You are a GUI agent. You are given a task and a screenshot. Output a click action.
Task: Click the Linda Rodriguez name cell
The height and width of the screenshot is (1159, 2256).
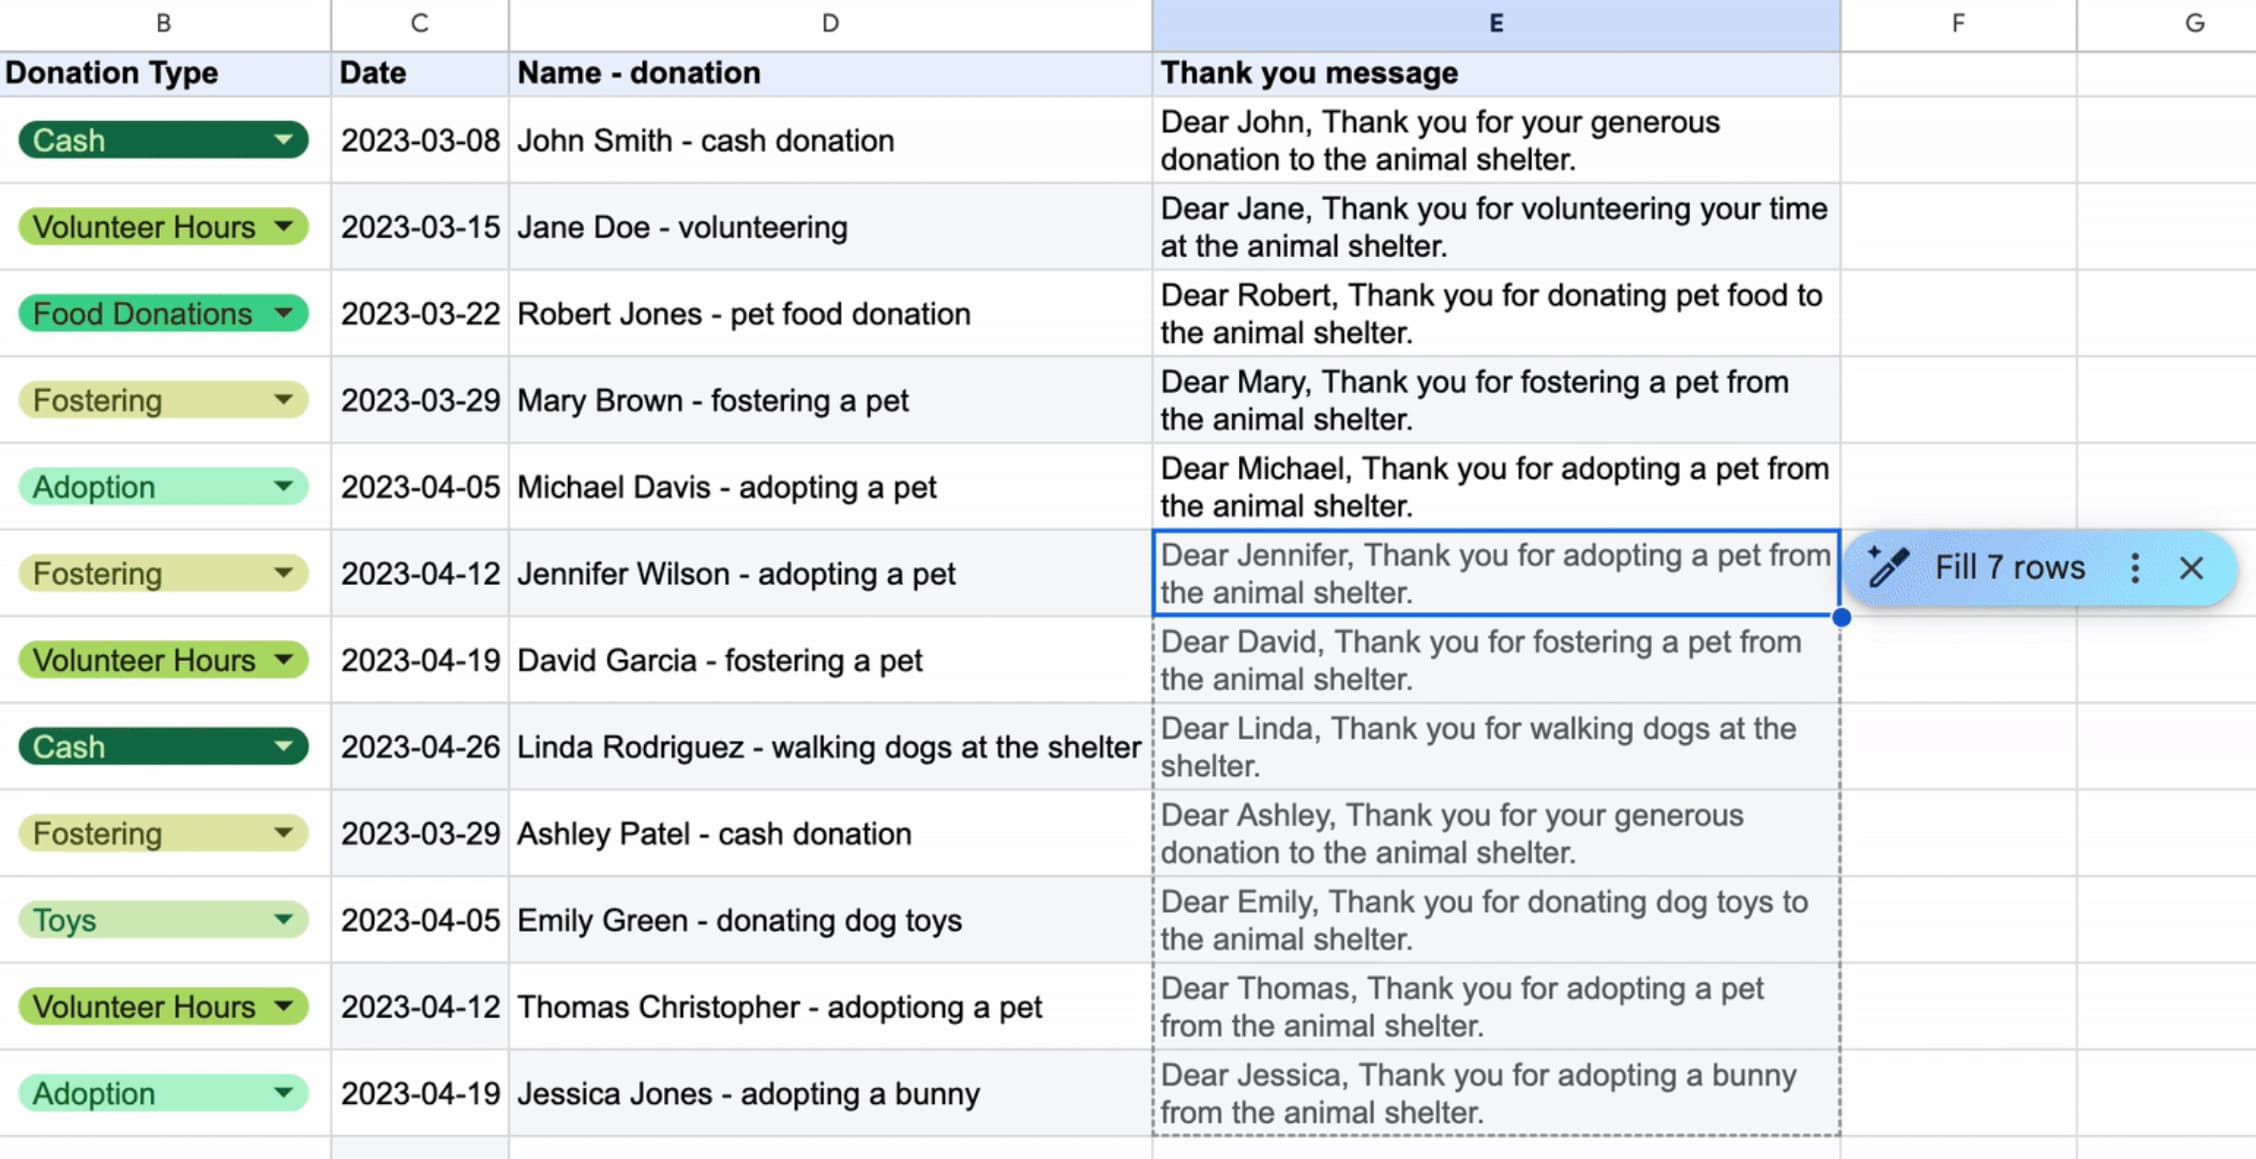[x=828, y=747]
